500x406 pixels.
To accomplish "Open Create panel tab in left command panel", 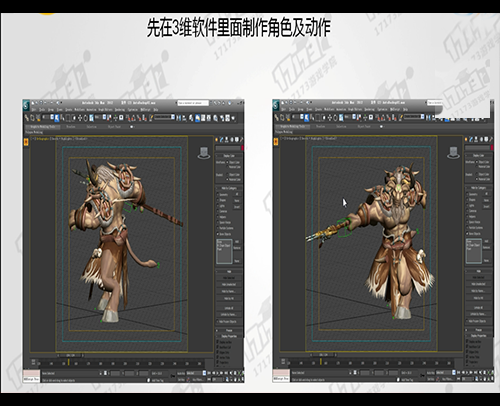I will [x=216, y=140].
